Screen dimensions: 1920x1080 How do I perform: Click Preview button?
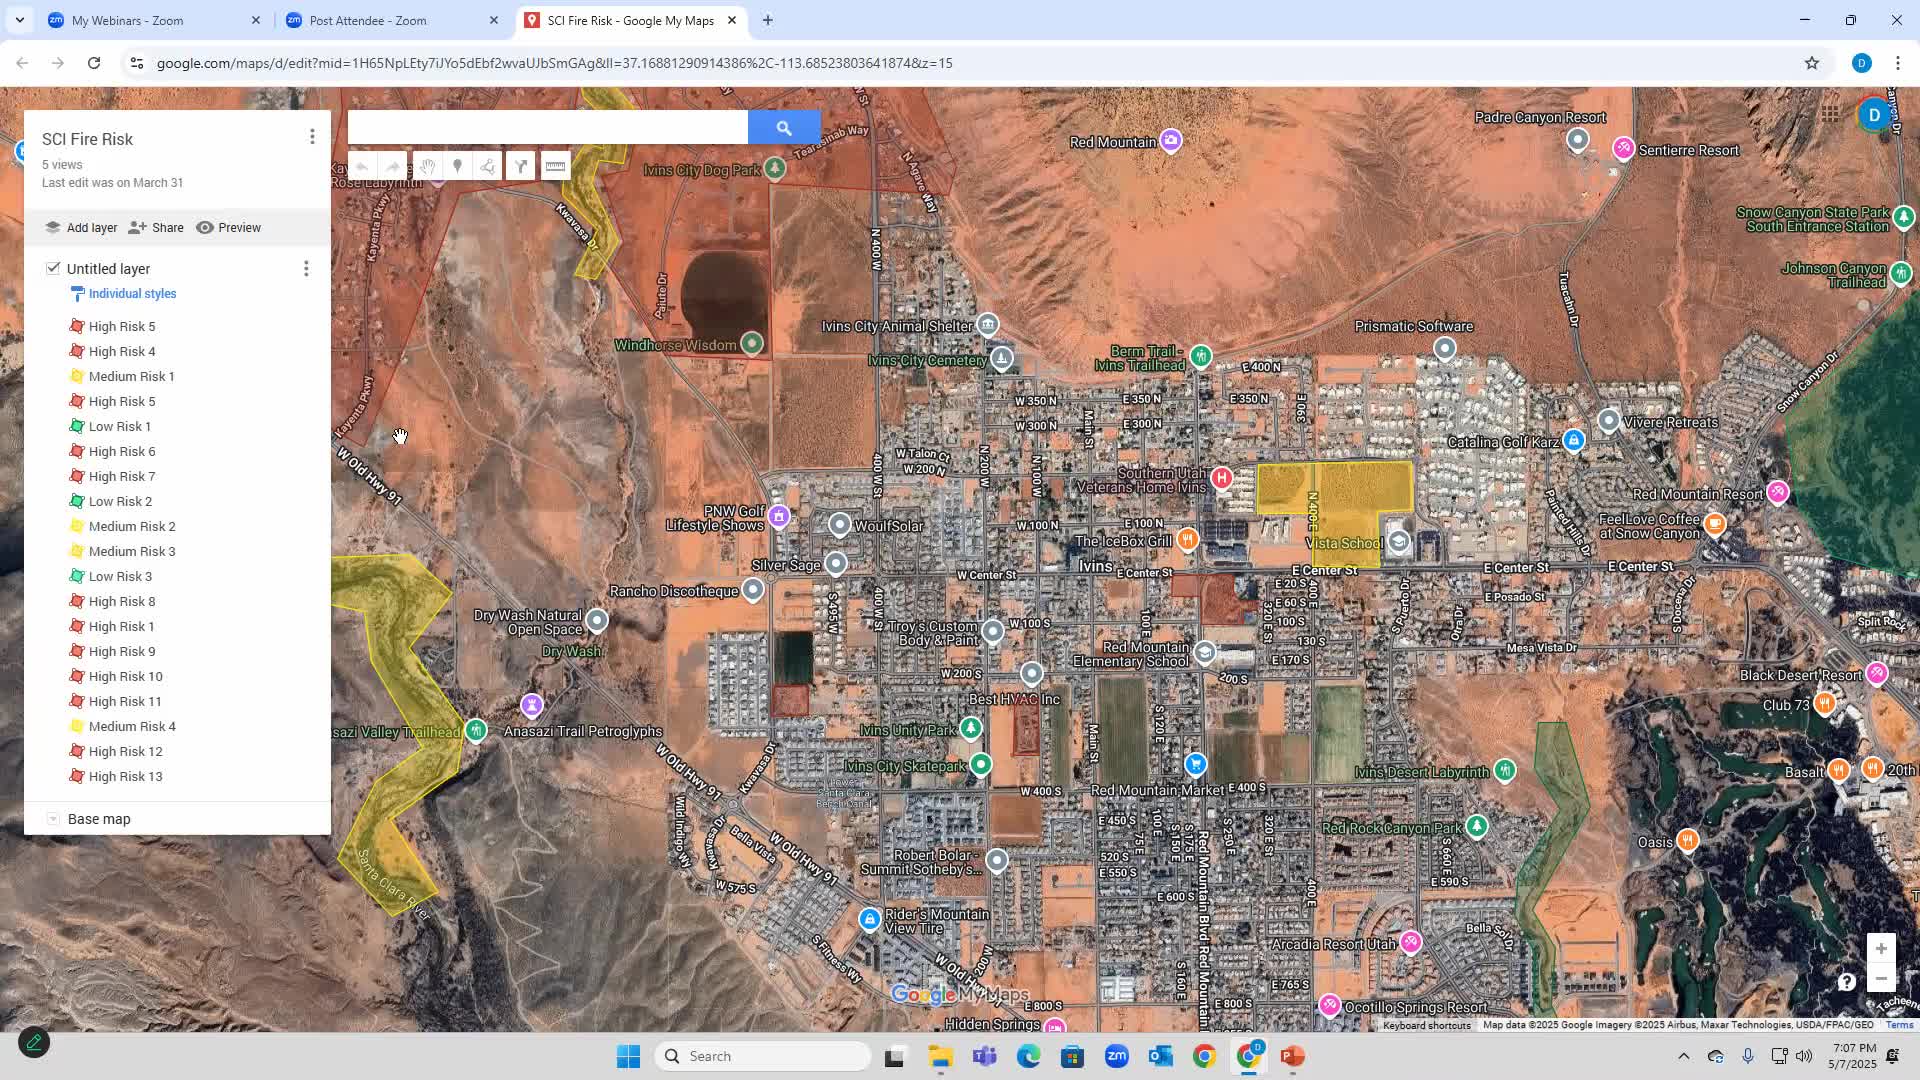(228, 228)
